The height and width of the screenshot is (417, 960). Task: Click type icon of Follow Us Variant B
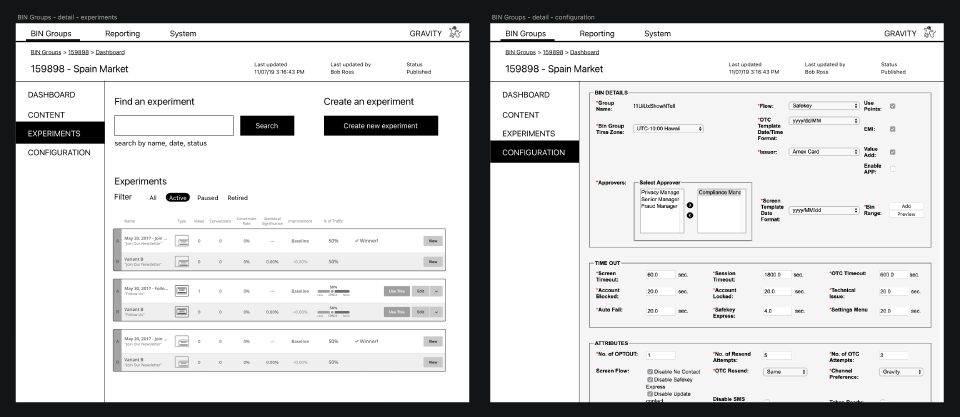182,312
